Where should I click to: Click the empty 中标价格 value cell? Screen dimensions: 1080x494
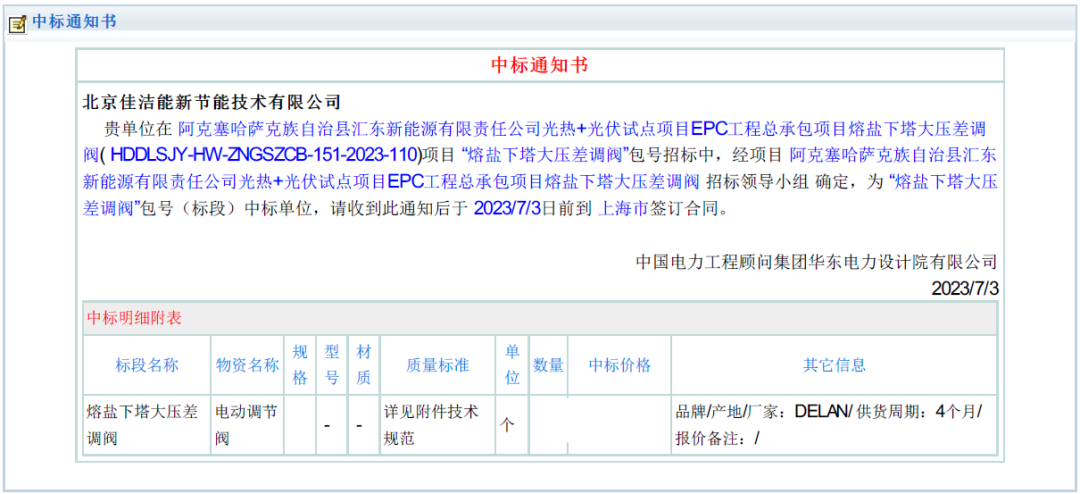click(619, 424)
